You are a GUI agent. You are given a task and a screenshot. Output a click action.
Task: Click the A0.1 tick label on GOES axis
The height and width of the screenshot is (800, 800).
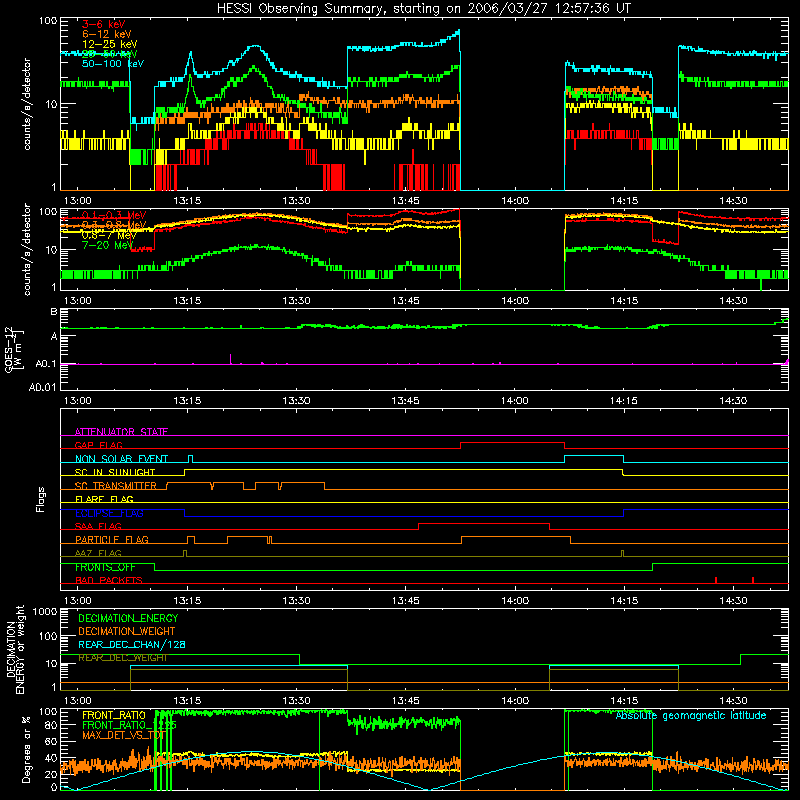45,364
